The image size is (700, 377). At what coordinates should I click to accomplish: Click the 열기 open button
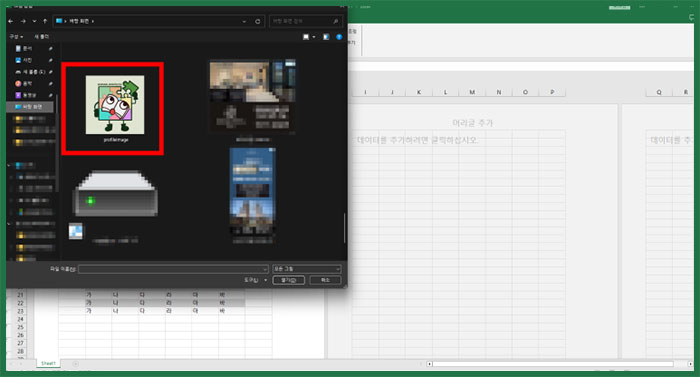288,280
